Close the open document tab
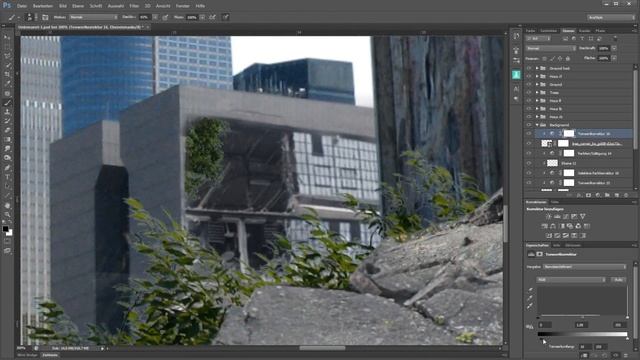The height and width of the screenshot is (360, 640). [x=147, y=27]
